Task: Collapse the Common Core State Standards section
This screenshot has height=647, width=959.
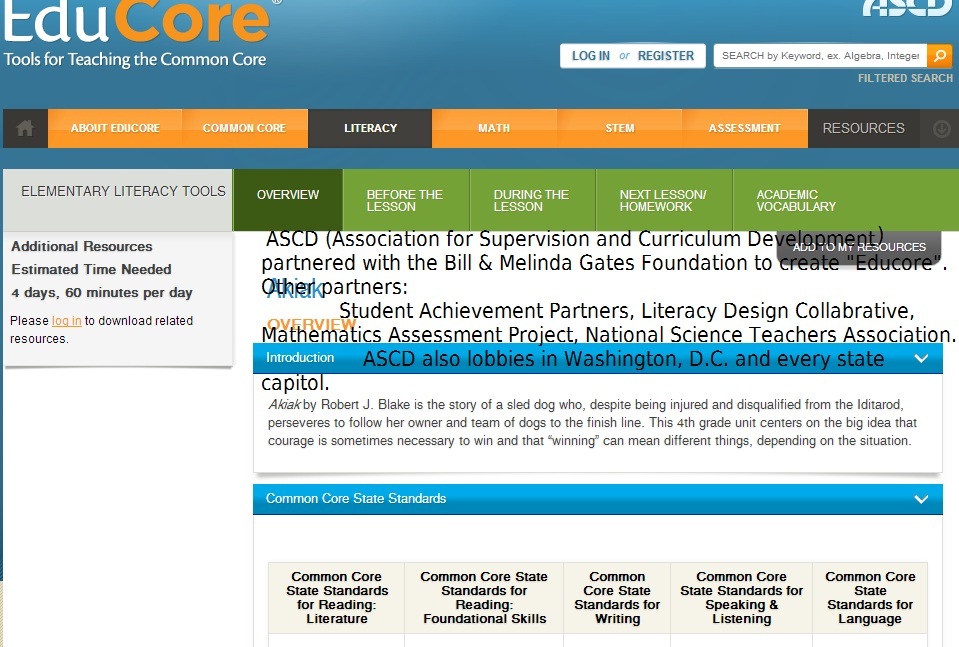Action: 921,499
